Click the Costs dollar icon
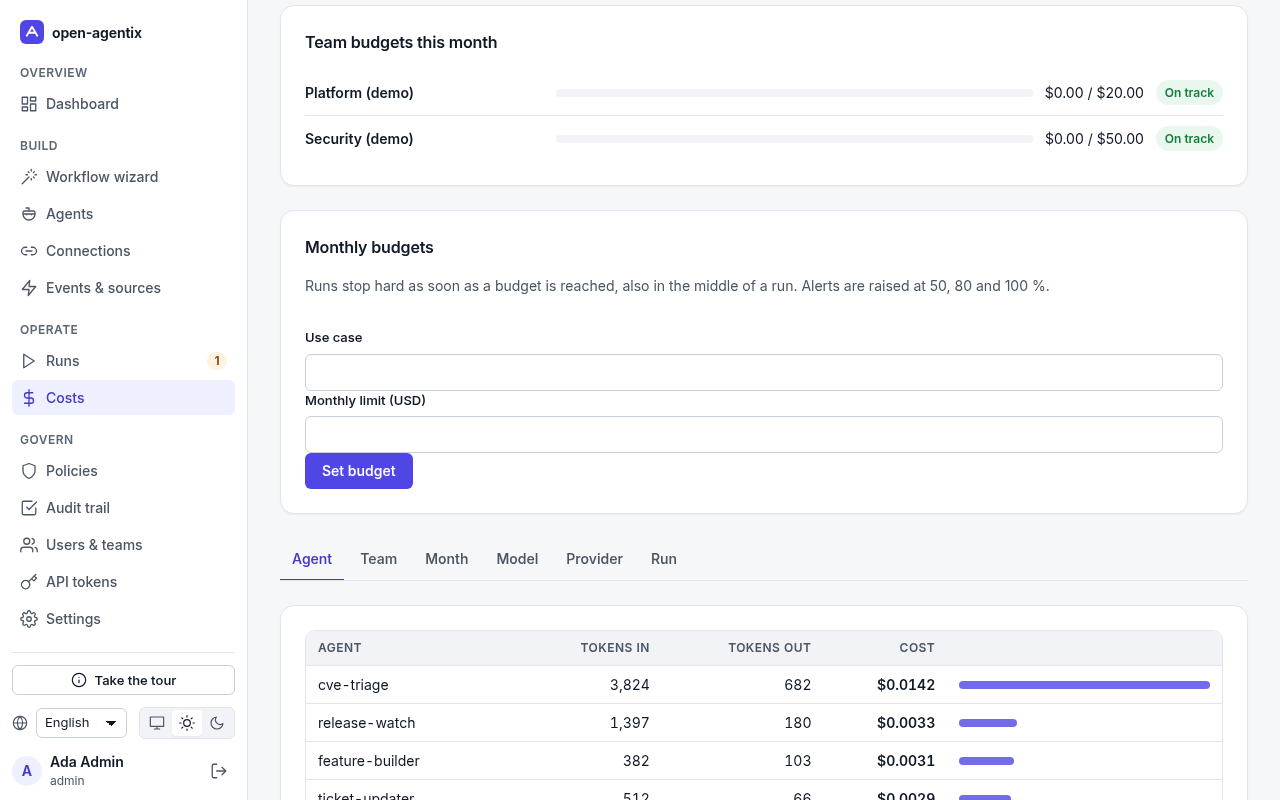The height and width of the screenshot is (800, 1280). tap(29, 398)
